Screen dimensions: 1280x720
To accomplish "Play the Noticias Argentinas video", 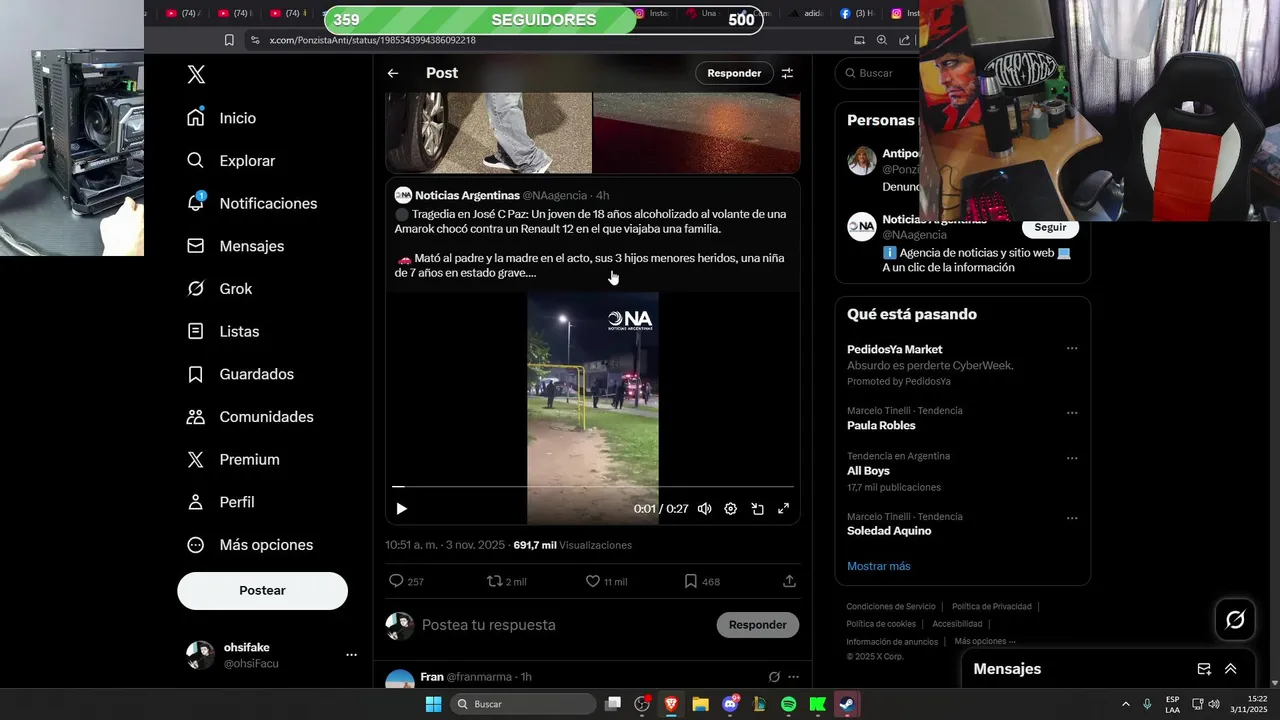I will [401, 509].
